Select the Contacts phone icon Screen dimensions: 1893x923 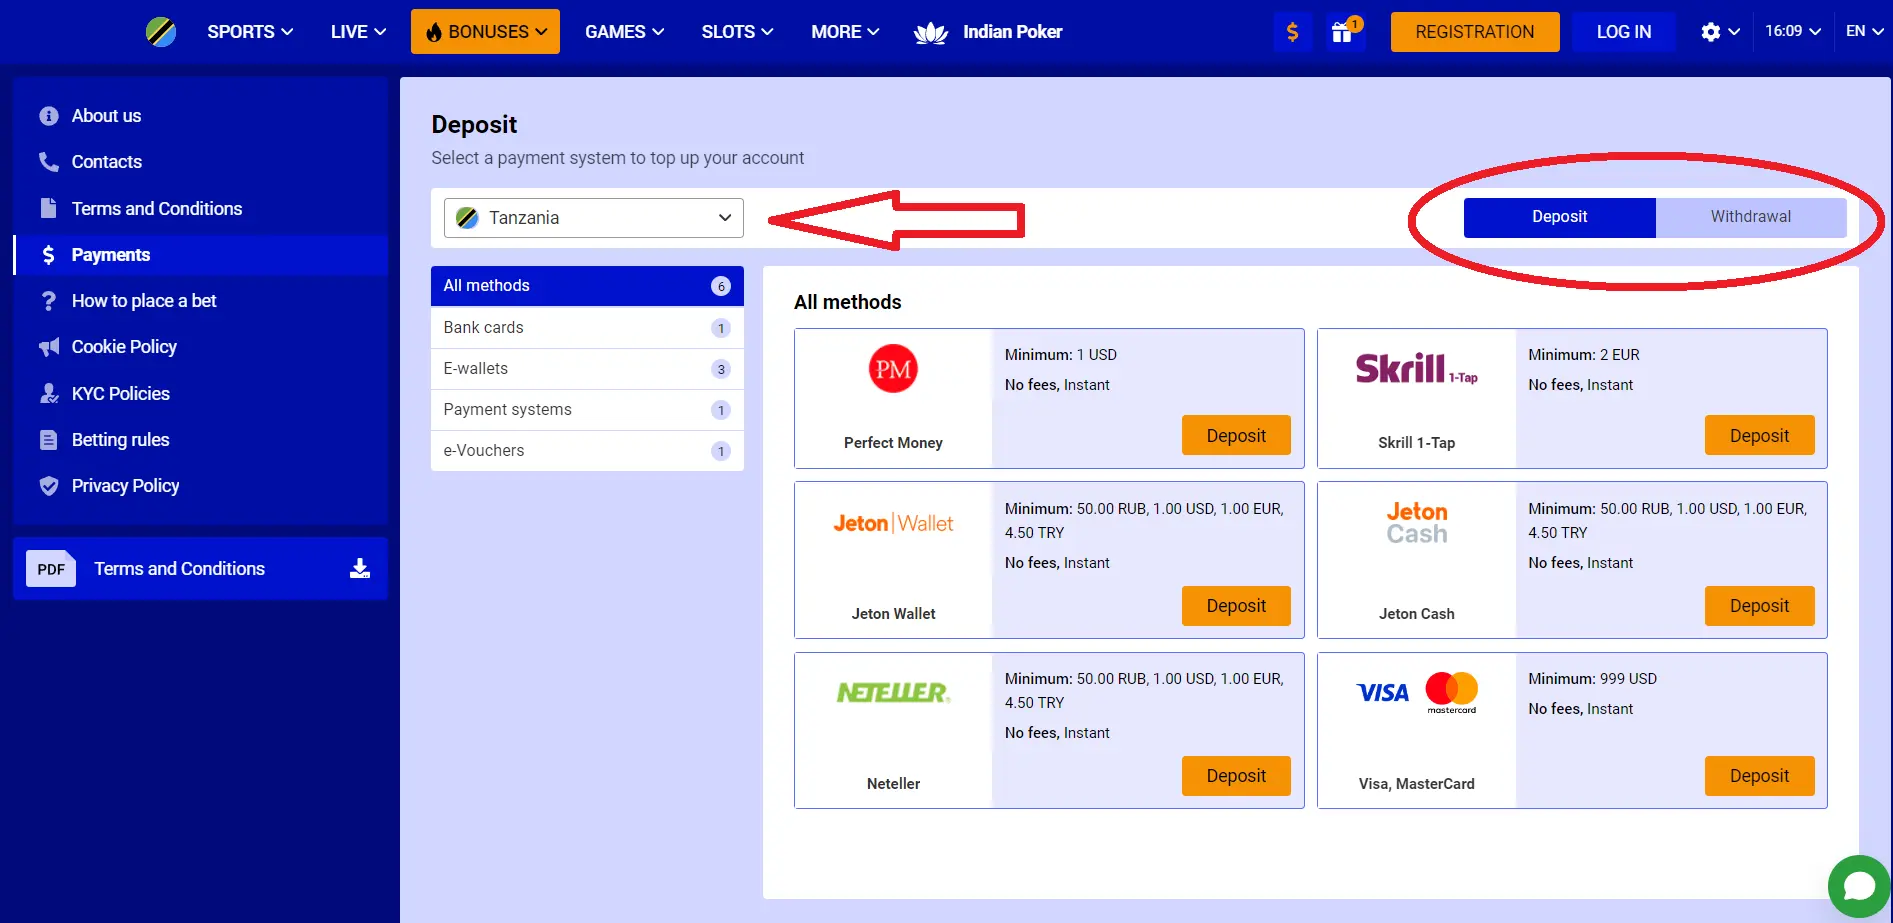48,162
